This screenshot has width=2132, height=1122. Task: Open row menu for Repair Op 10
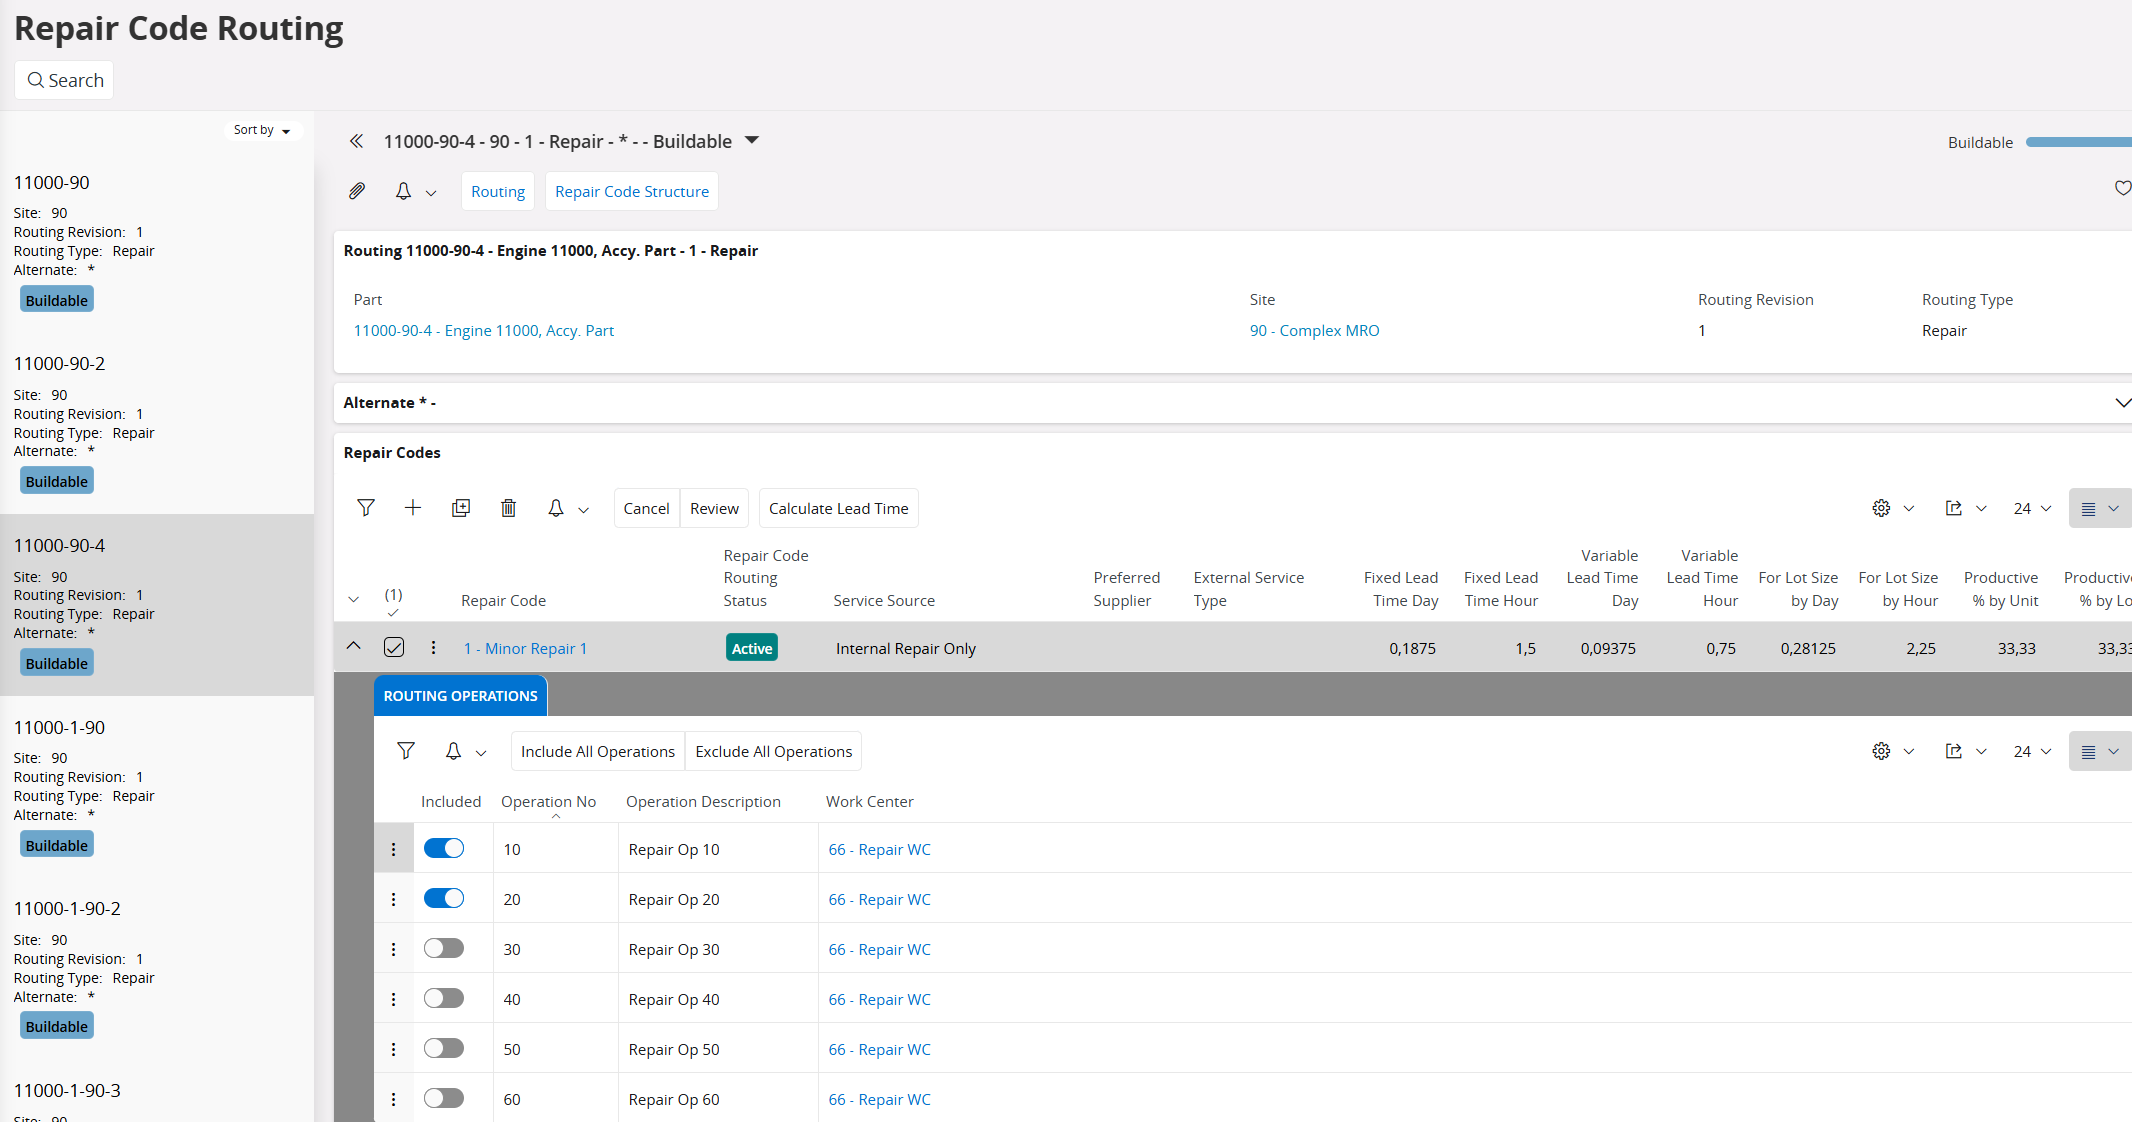pos(393,849)
